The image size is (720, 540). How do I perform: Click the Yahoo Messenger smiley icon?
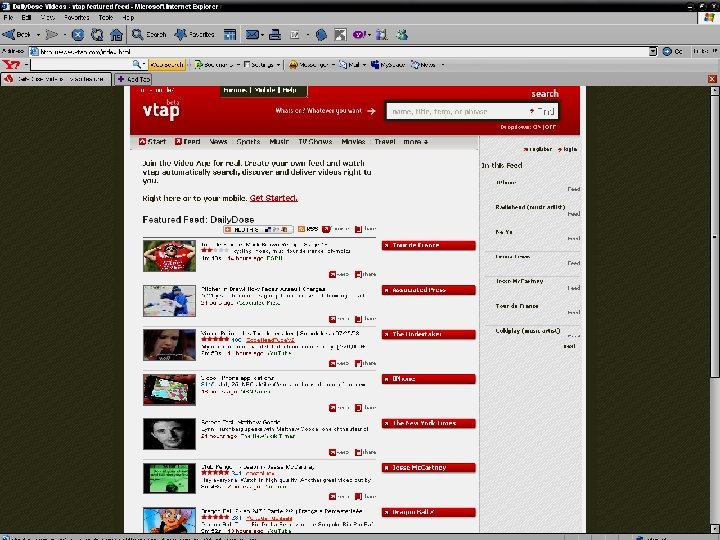293,65
